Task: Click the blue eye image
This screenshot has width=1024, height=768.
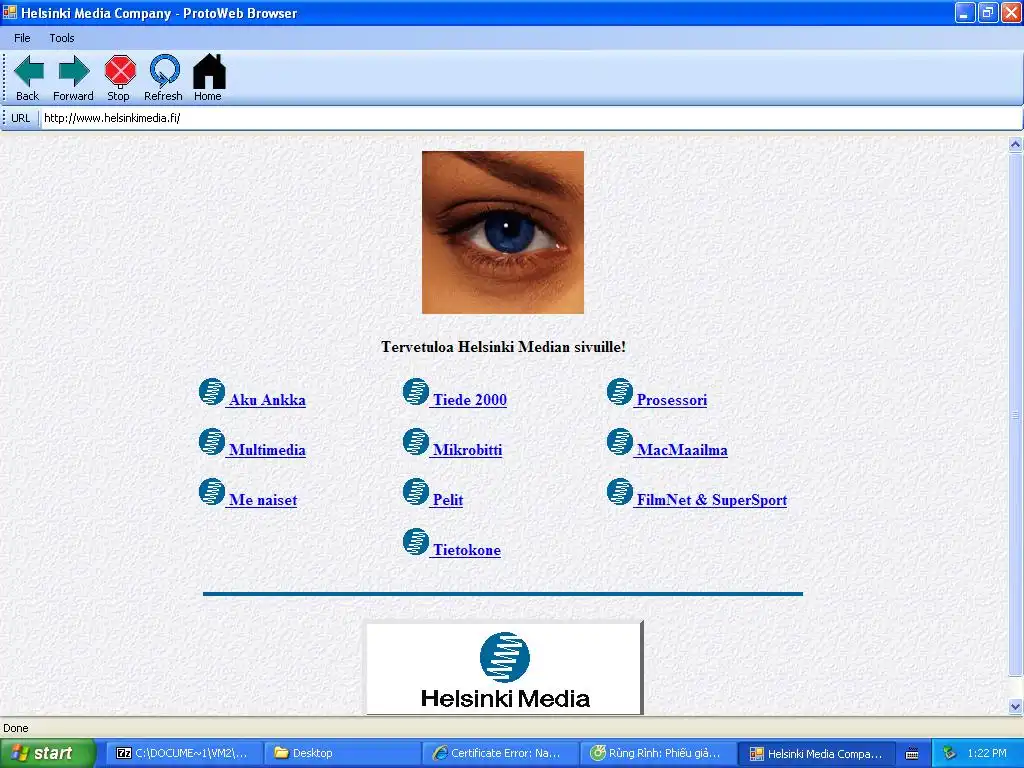Action: point(503,232)
